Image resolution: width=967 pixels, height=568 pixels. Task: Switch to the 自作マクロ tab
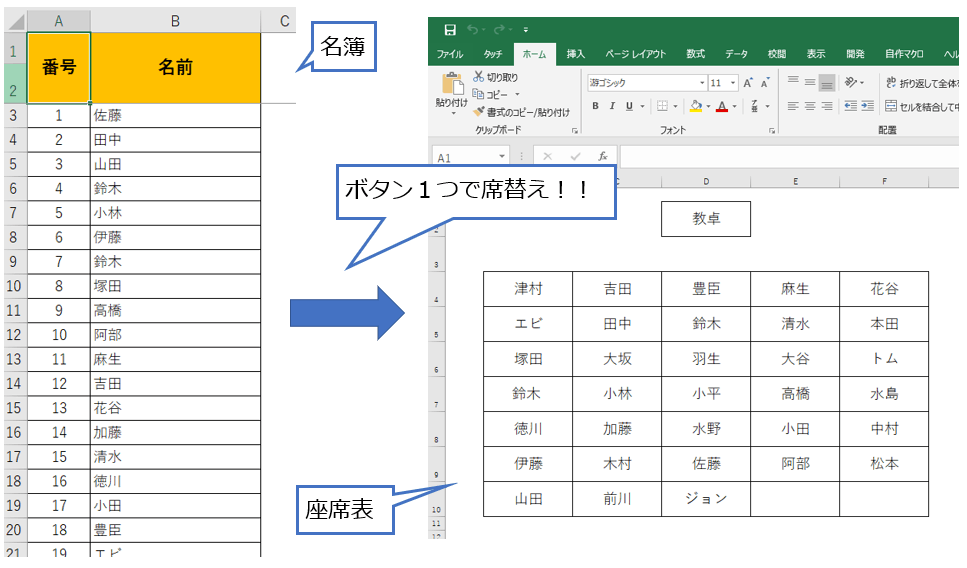click(904, 54)
